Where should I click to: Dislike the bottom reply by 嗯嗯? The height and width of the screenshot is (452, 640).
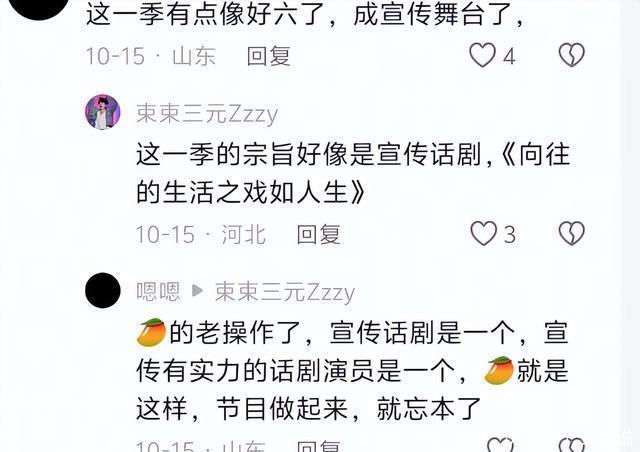coord(571,445)
